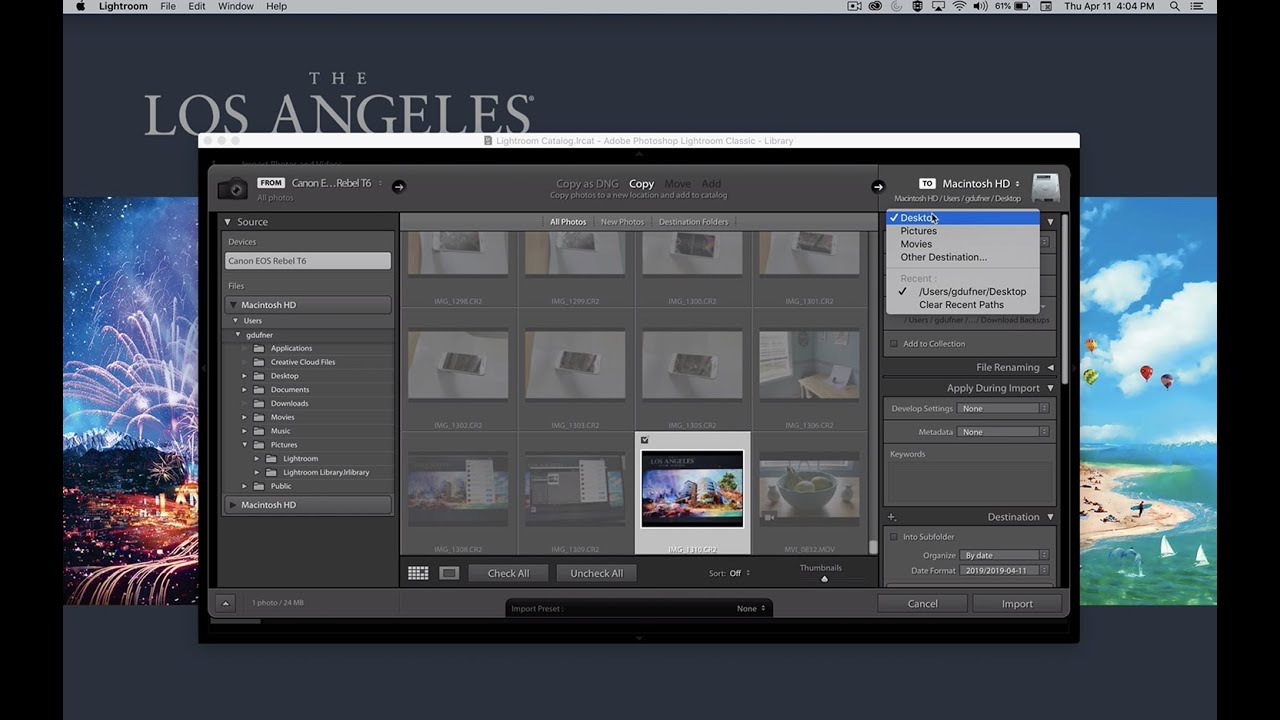Open the Lightroom application menu
This screenshot has height=720, width=1280.
click(x=123, y=6)
